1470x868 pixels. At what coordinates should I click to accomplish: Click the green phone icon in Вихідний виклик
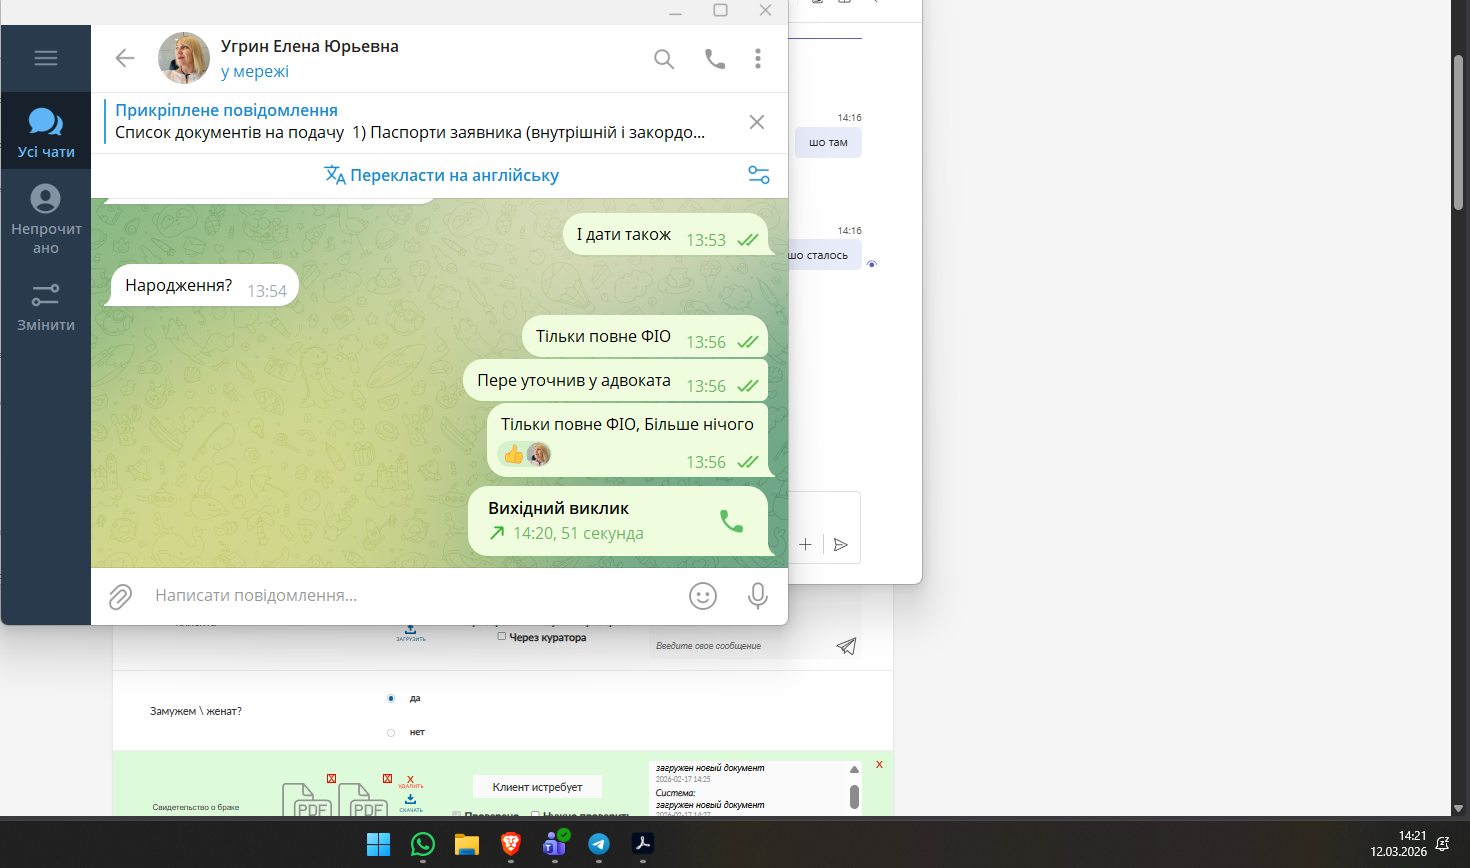(x=732, y=521)
